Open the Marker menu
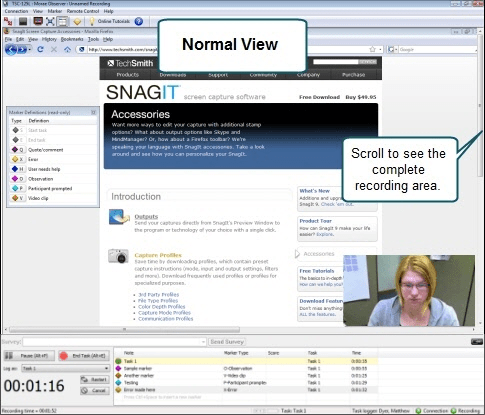 tap(55, 11)
